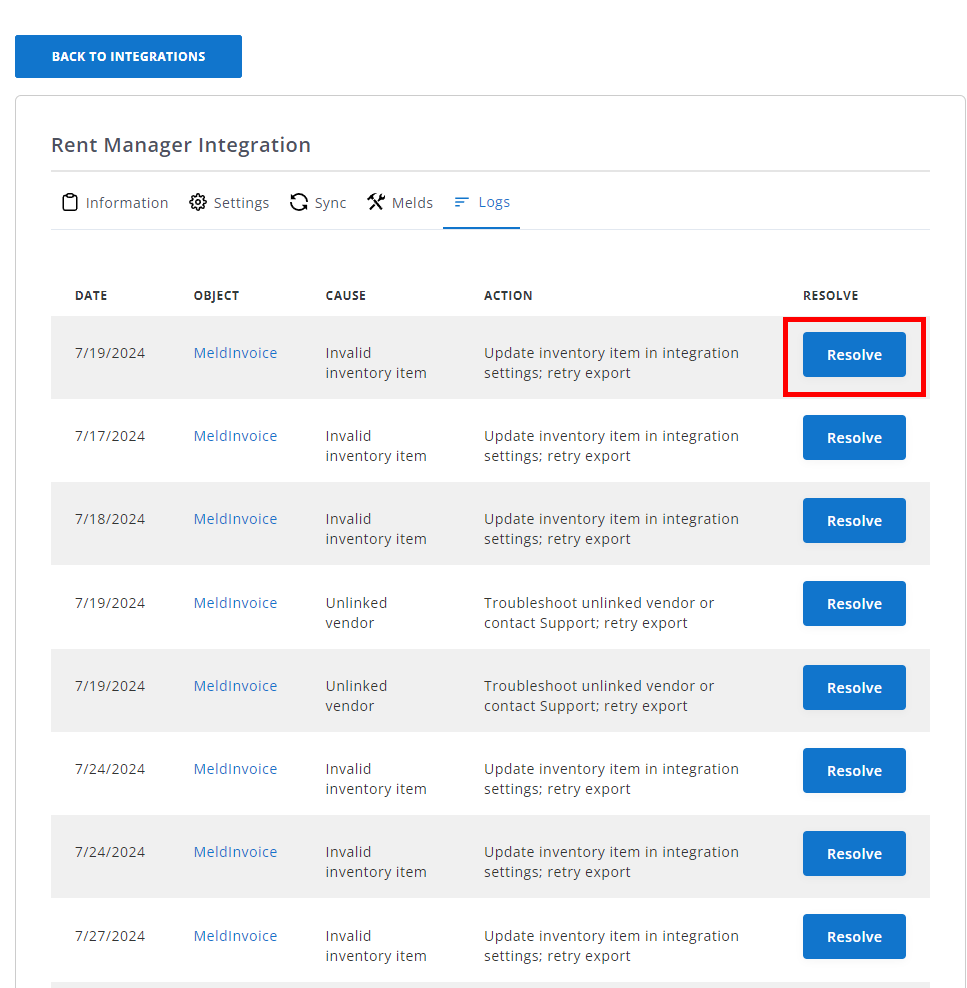Resolve the second 7/24/2024 log entry
The height and width of the screenshot is (988, 967).
coord(854,854)
